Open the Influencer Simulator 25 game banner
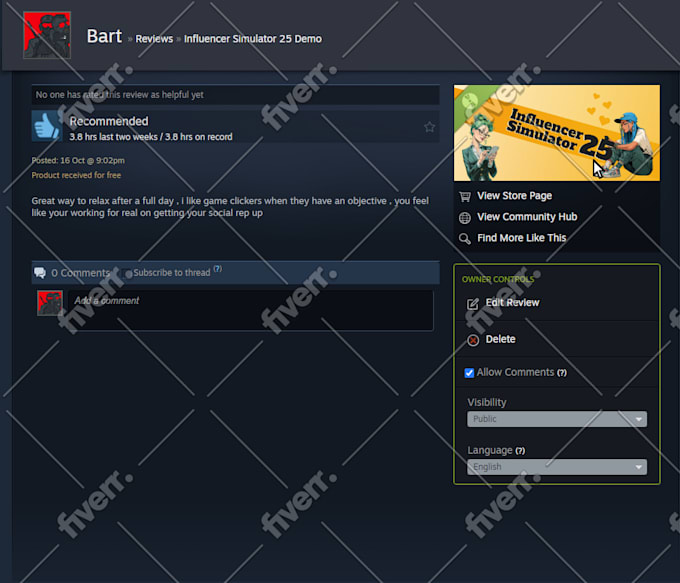 coord(557,133)
